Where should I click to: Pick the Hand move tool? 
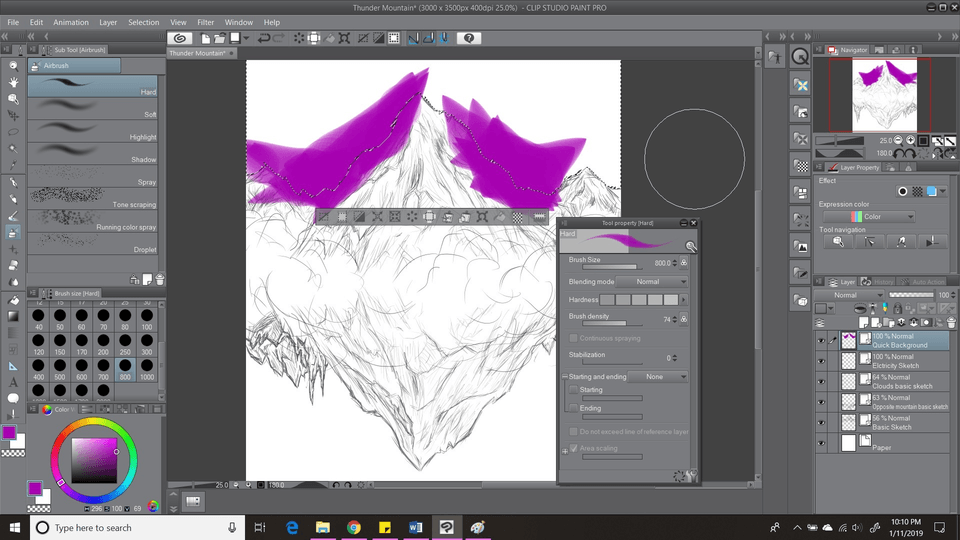[x=13, y=83]
